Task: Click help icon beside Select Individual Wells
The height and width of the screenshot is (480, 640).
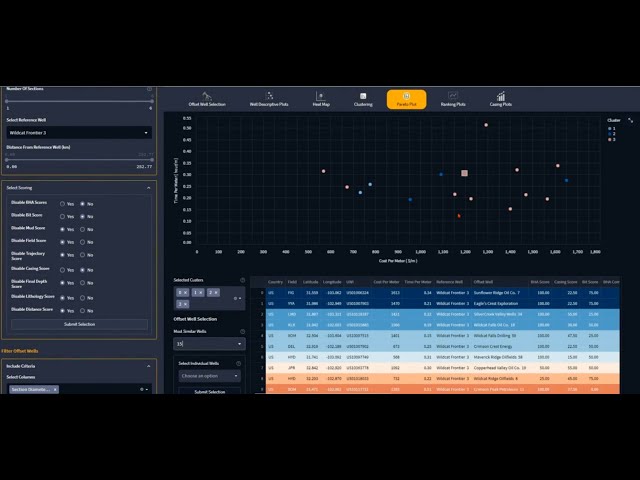Action: tap(238, 363)
